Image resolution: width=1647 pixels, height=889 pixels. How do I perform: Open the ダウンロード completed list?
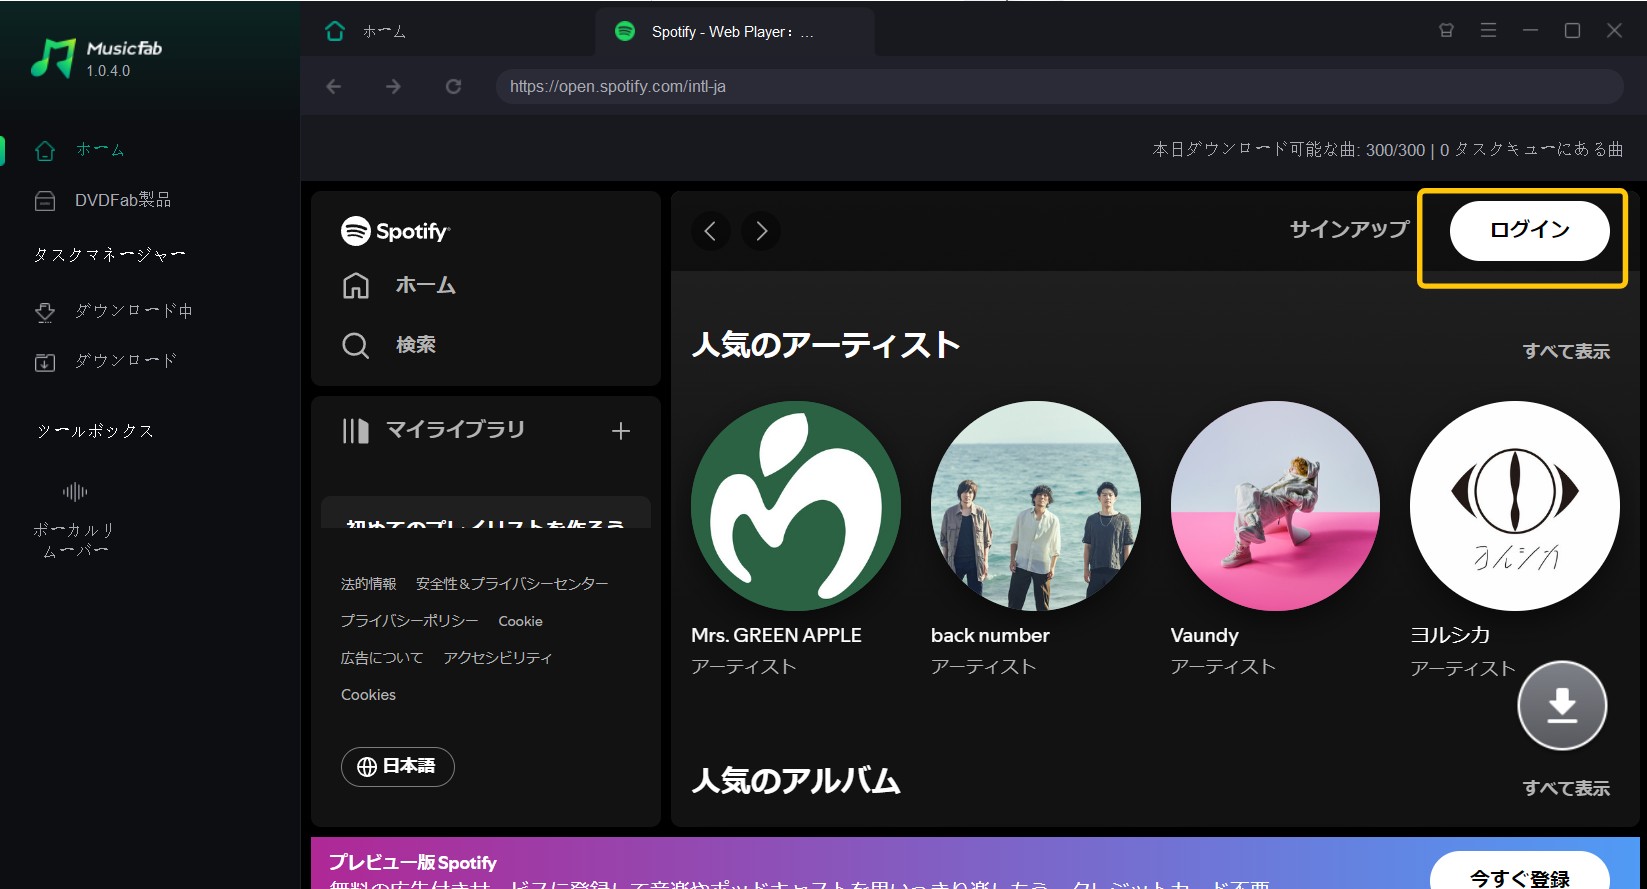[x=106, y=360]
